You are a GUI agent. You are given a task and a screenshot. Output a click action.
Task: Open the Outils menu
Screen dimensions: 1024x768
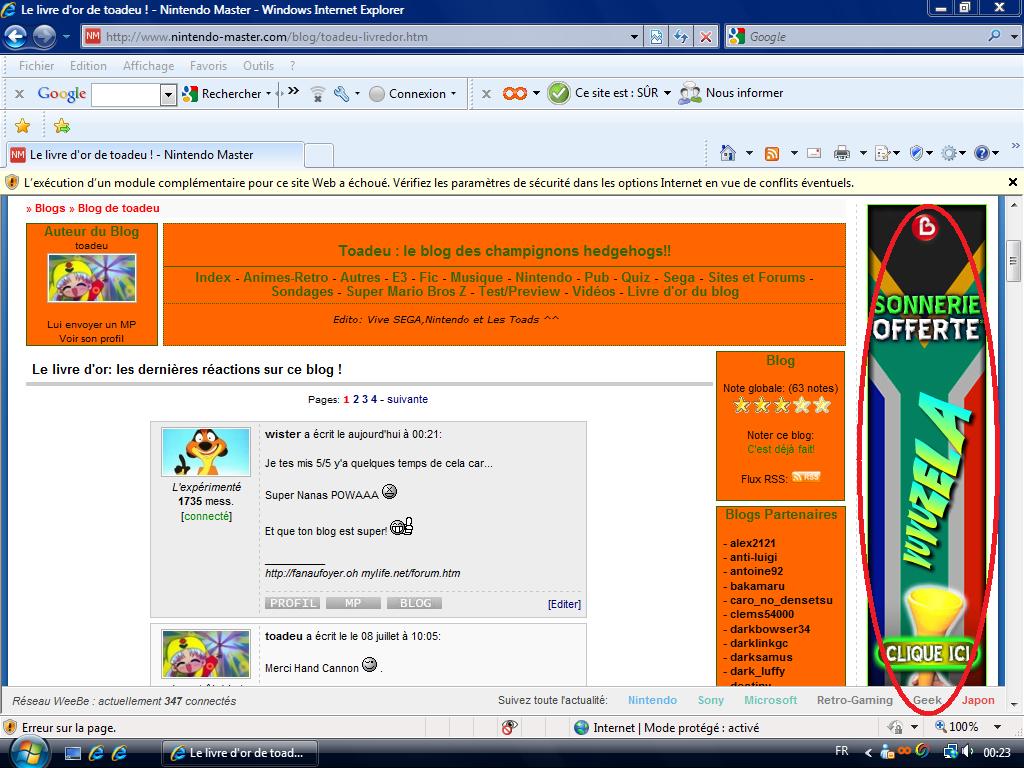pos(258,66)
